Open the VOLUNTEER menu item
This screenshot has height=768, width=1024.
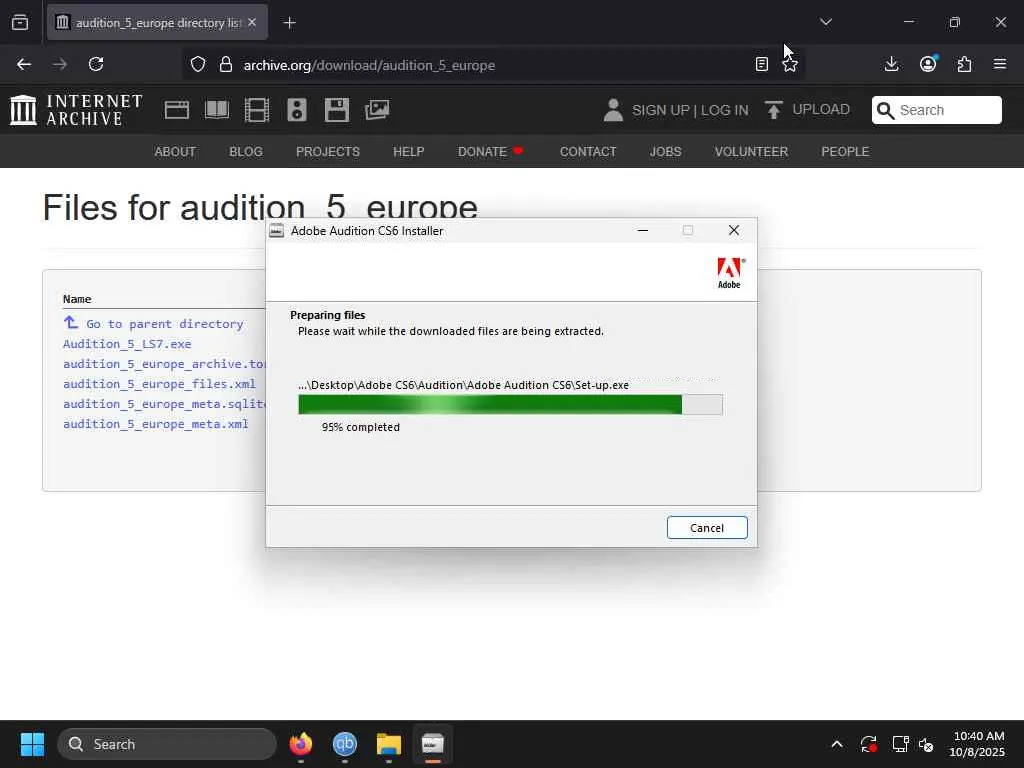[x=751, y=152]
